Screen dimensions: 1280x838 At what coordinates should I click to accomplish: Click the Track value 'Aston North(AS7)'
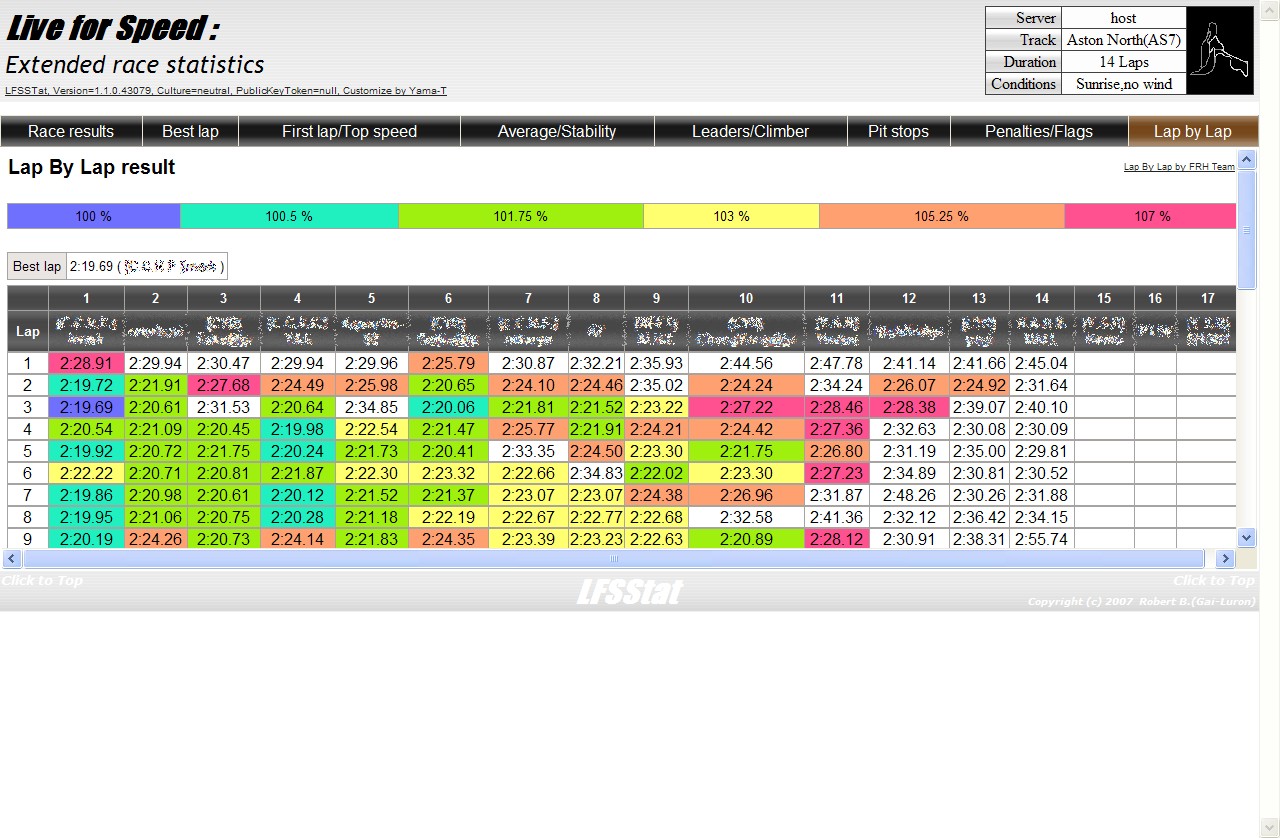(x=1123, y=40)
